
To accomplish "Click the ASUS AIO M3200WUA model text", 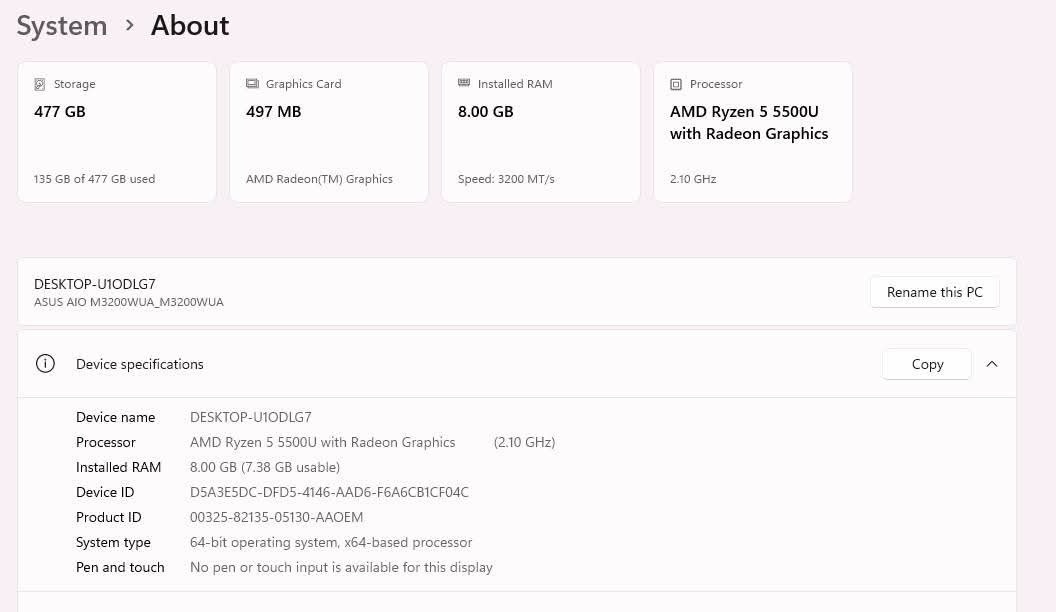I will coord(129,302).
